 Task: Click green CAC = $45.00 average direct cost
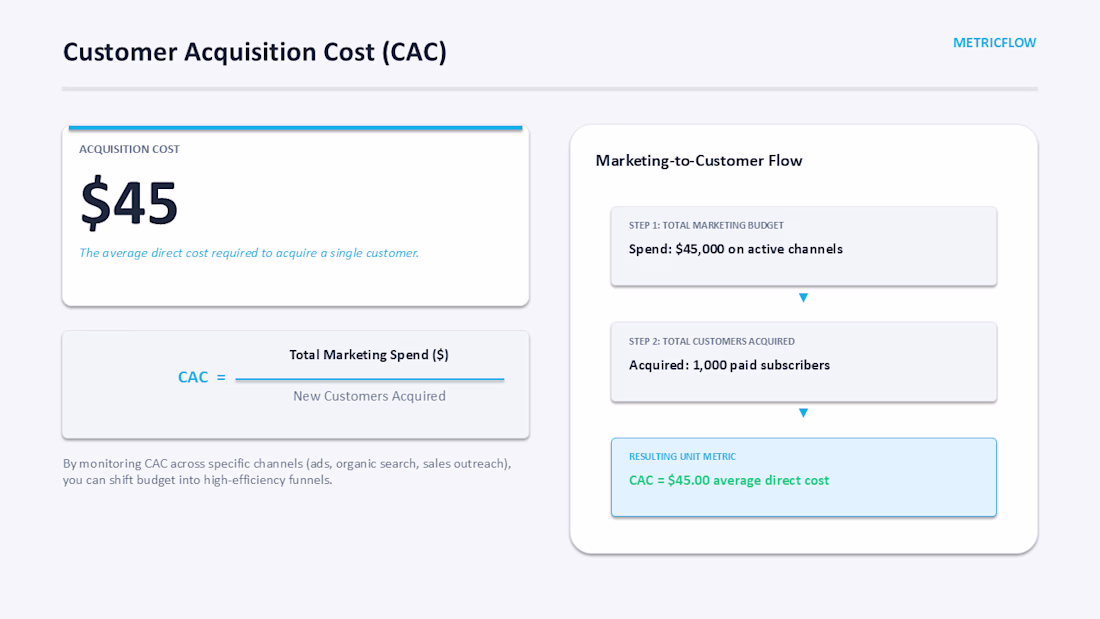coord(729,480)
